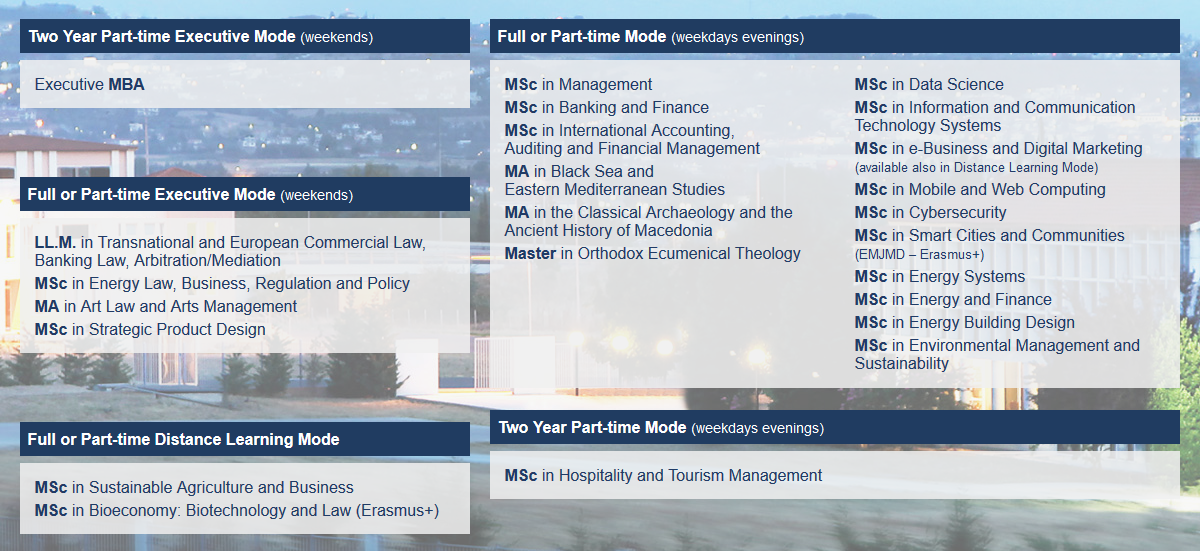This screenshot has height=551, width=1200.
Task: Click the Two Year Part-time Mode weekdays evenings header
Action: point(835,427)
